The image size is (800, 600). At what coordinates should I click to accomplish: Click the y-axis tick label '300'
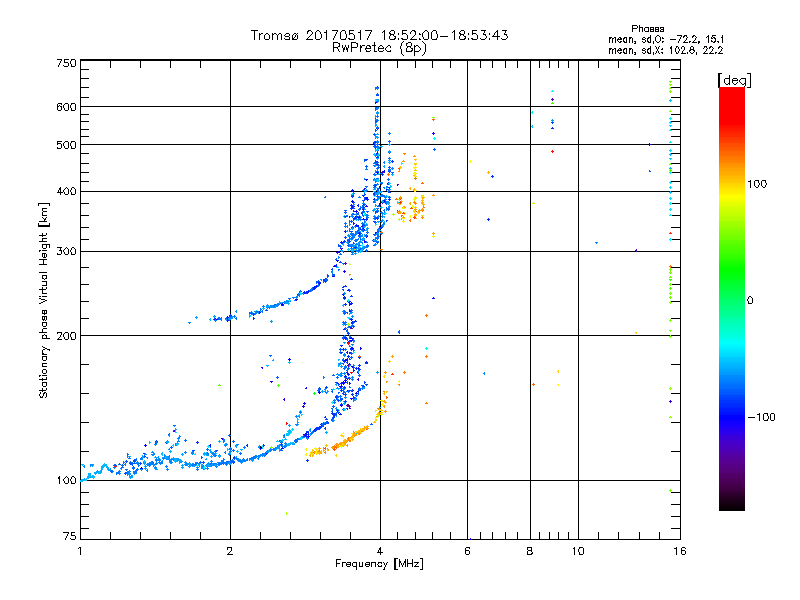tap(67, 251)
